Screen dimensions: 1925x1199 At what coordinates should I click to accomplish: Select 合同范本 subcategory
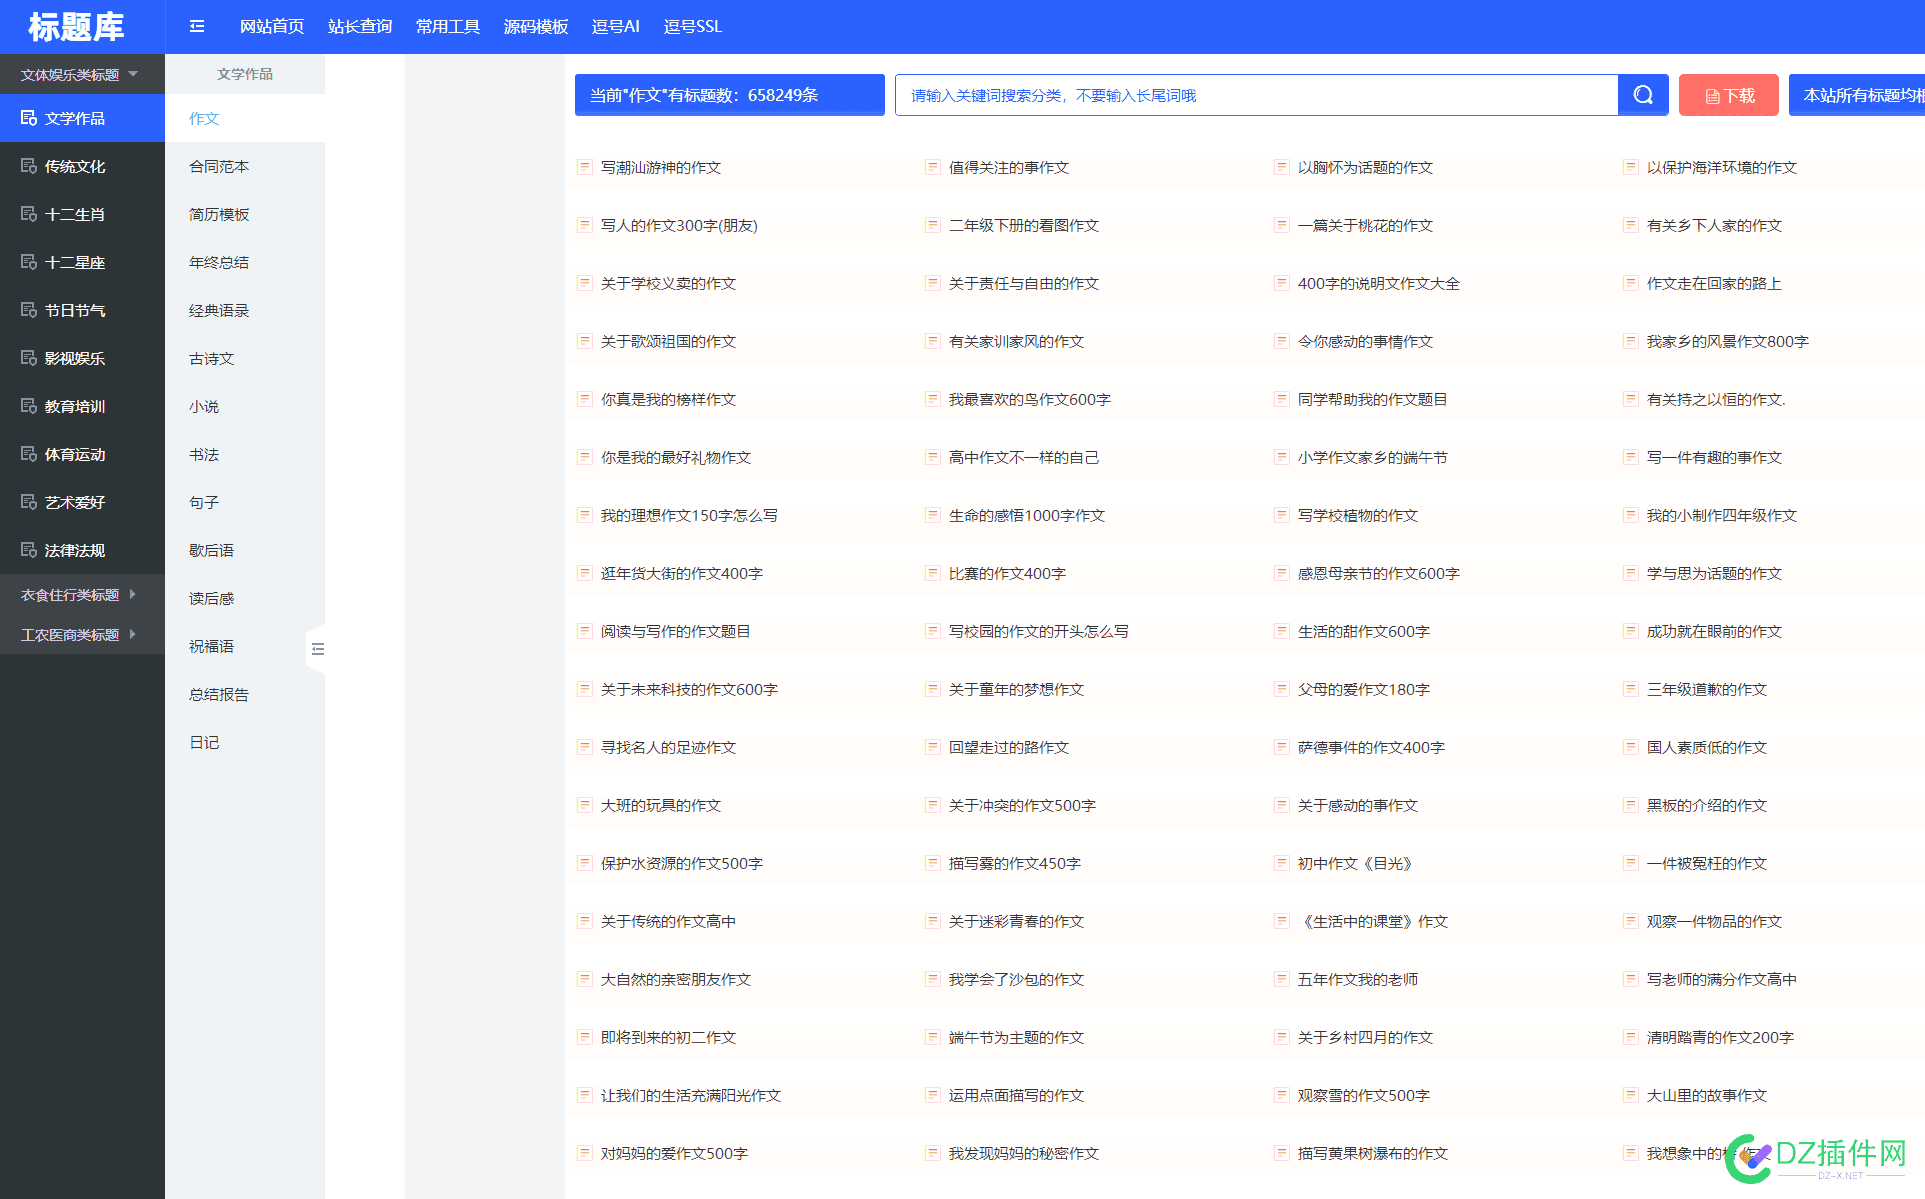219,166
